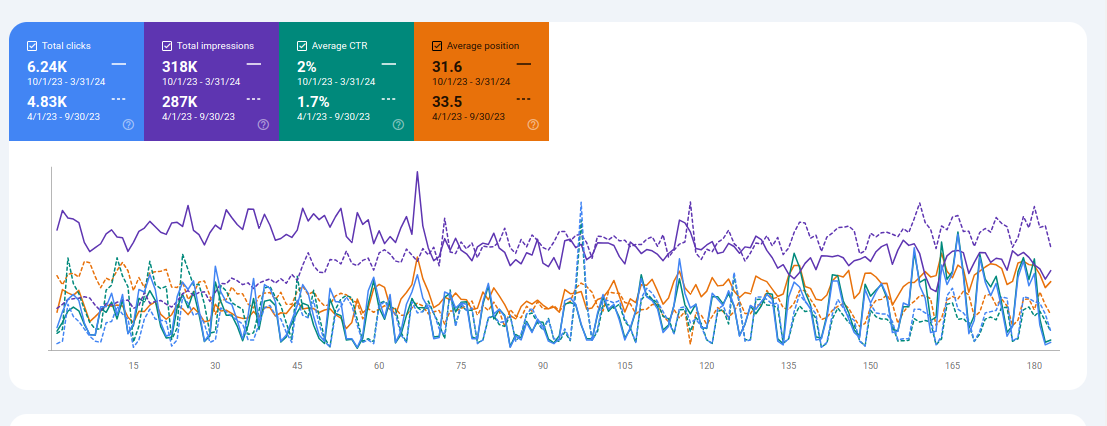Click date range 4/1/23 - 9/30/23 under CTR
The height and width of the screenshot is (426, 1107).
[x=333, y=117]
